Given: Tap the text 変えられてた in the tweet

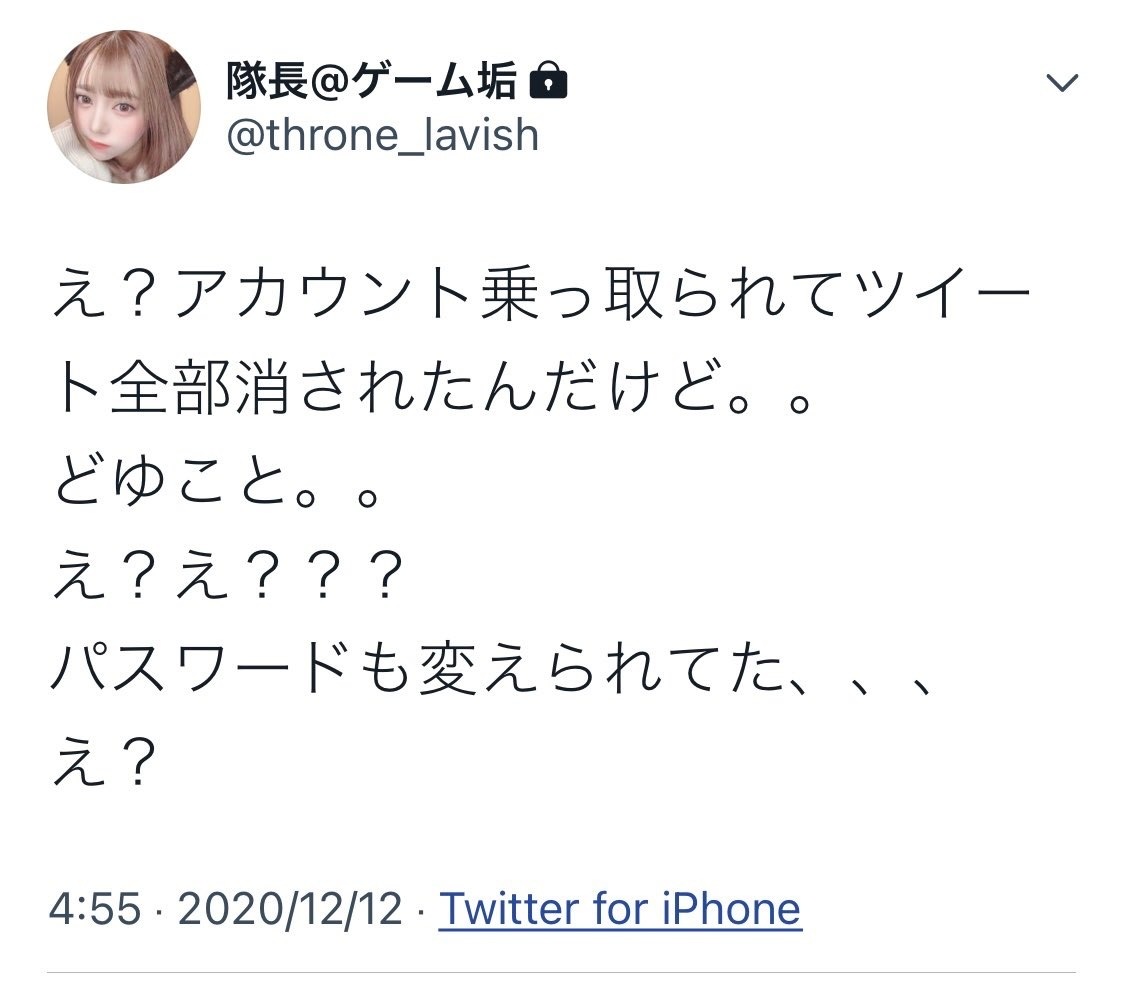Looking at the screenshot, I should 601,668.
